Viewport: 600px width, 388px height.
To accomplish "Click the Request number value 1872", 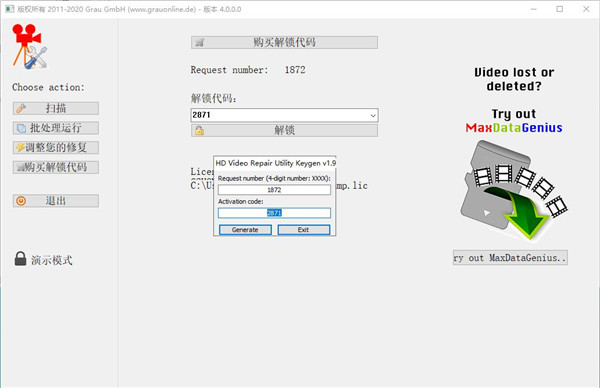I will coord(295,70).
